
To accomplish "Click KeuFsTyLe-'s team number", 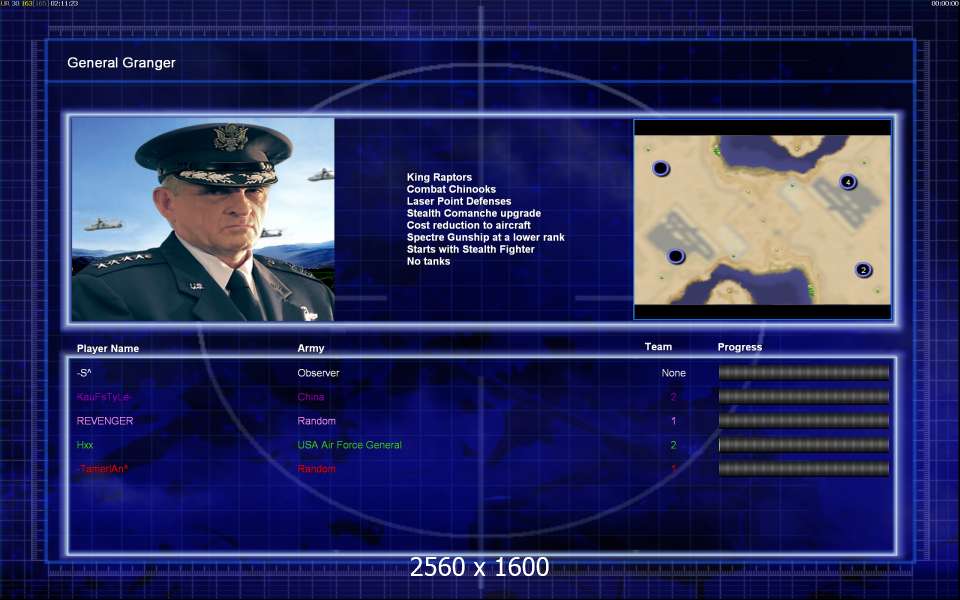I will 673,397.
